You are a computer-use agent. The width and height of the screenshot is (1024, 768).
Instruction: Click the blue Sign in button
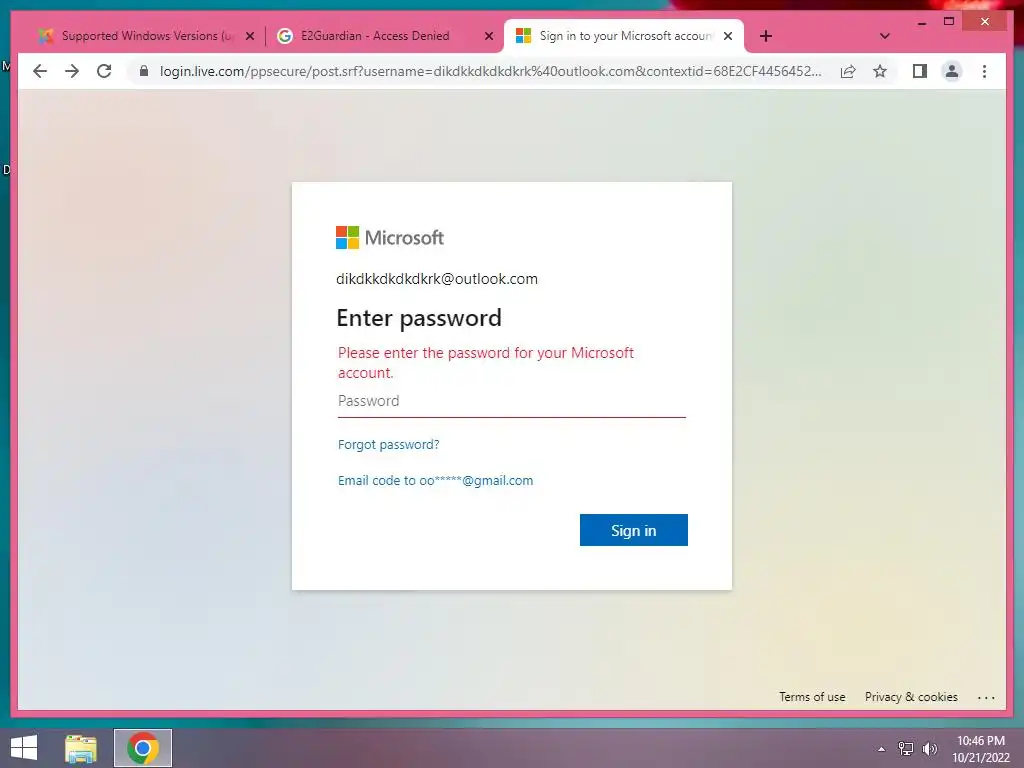click(633, 530)
